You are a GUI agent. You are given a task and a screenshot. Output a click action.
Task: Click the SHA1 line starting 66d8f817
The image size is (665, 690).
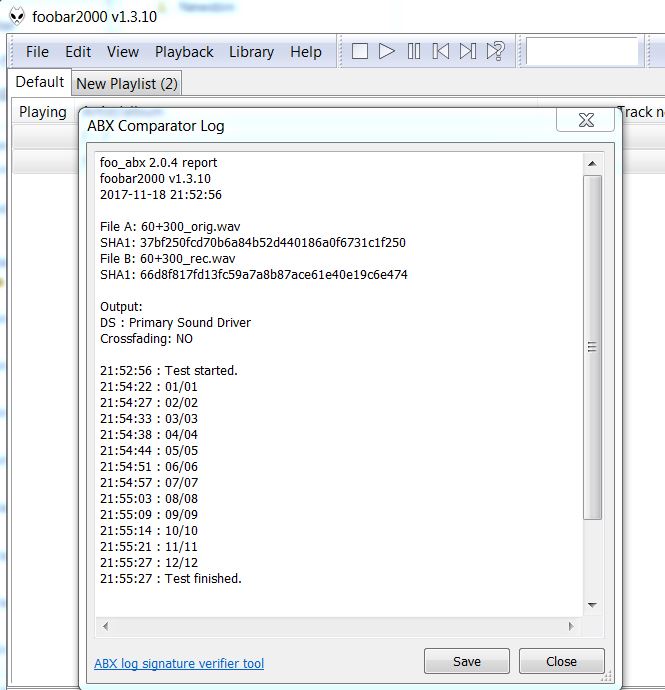(x=254, y=275)
